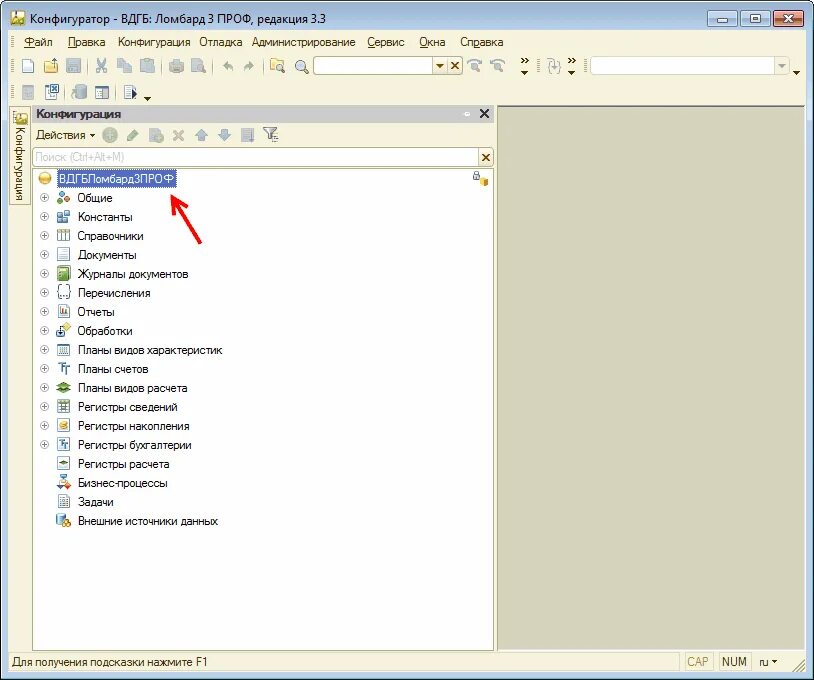Image resolution: width=814 pixels, height=680 pixels.
Task: Move object up with arrow icon
Action: point(201,135)
